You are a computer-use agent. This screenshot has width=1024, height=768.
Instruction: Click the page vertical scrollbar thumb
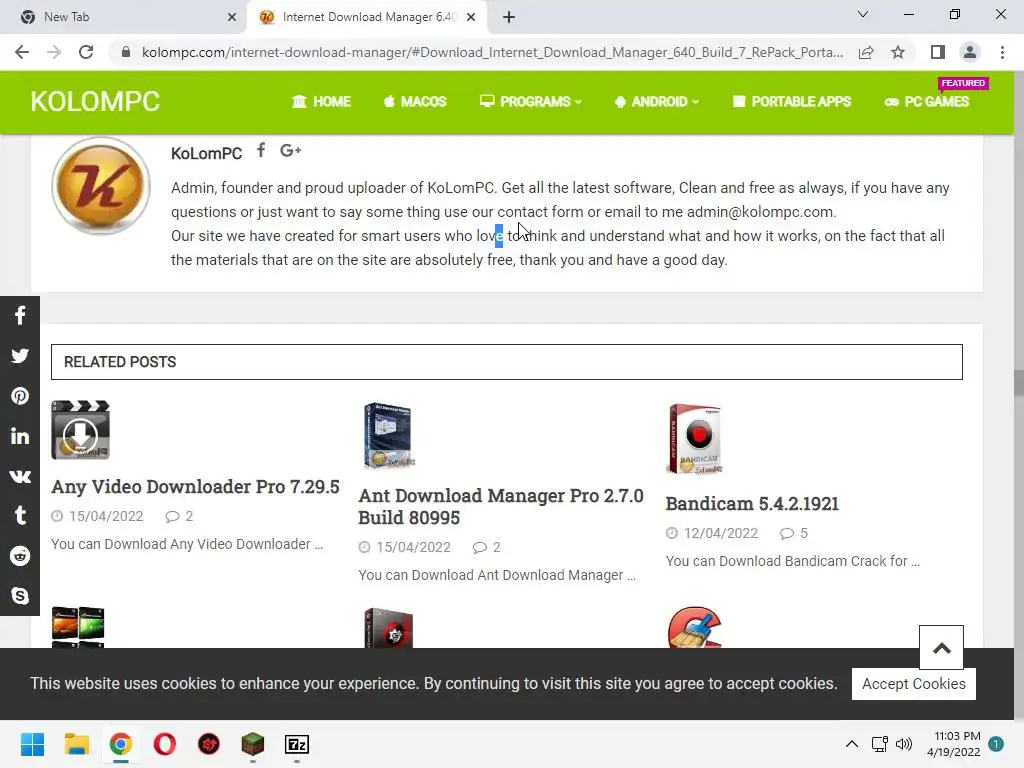(1018, 383)
